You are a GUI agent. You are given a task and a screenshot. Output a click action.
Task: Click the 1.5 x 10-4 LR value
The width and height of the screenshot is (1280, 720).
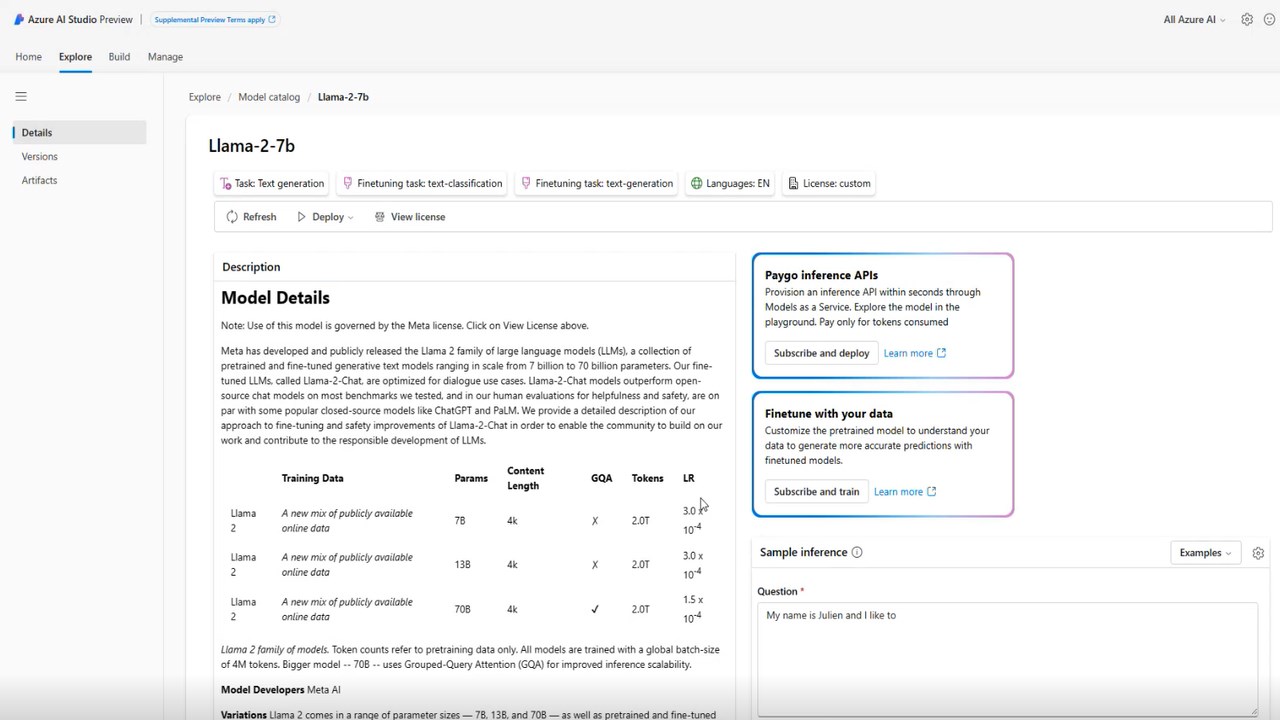click(693, 608)
